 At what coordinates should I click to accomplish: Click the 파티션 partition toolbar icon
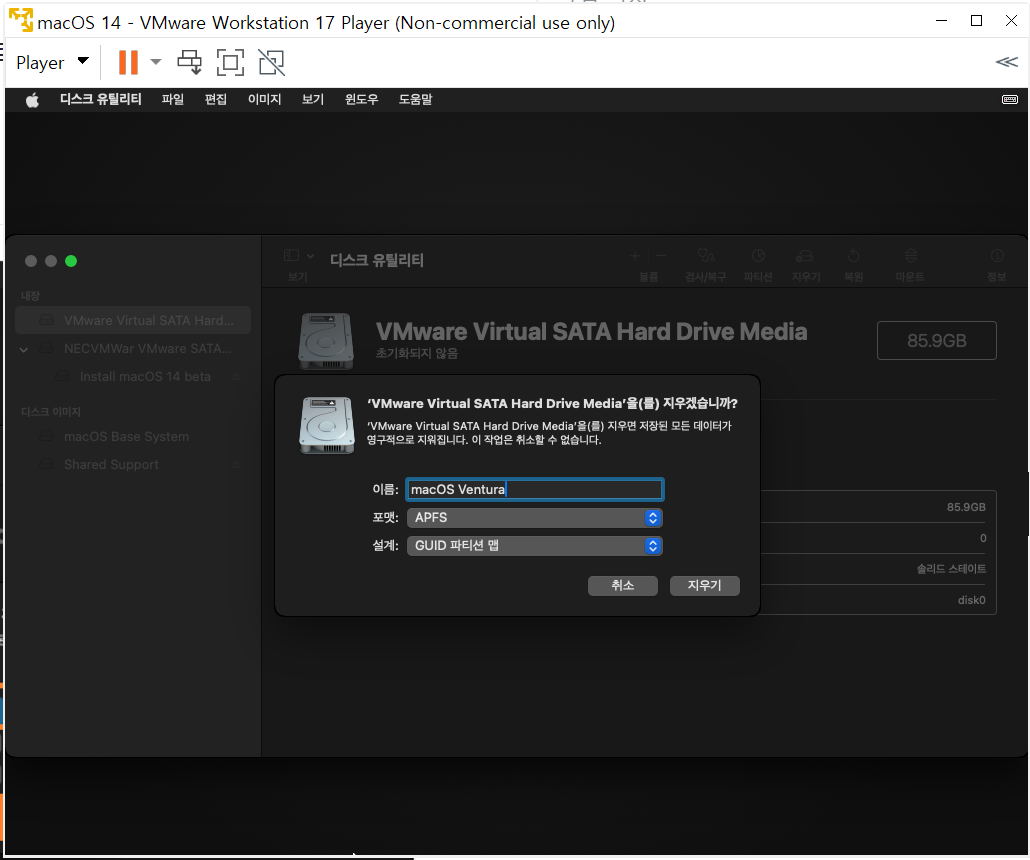758,256
